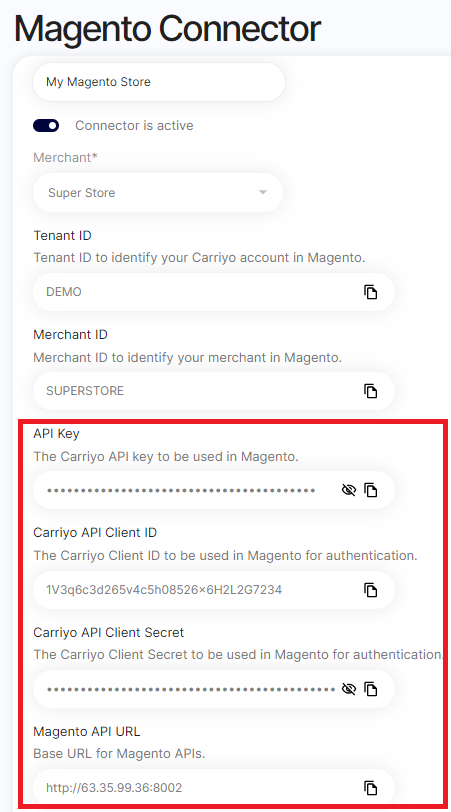Select the Super Store merchant combo box
Screen dimensions: 451x812
[158, 193]
